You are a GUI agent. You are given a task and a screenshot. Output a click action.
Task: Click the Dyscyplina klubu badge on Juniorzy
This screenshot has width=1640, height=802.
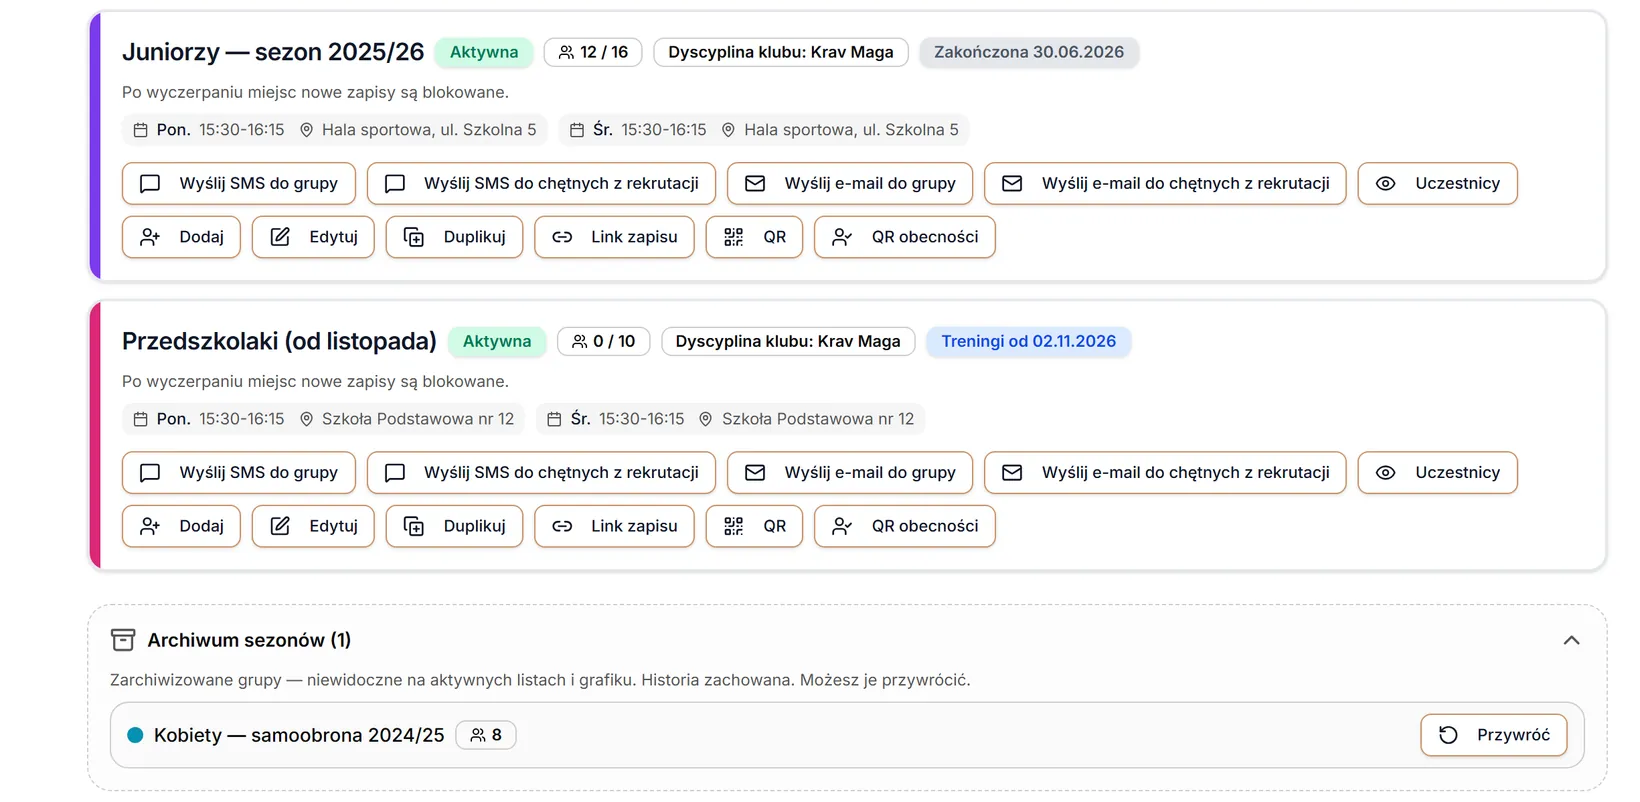(x=781, y=52)
